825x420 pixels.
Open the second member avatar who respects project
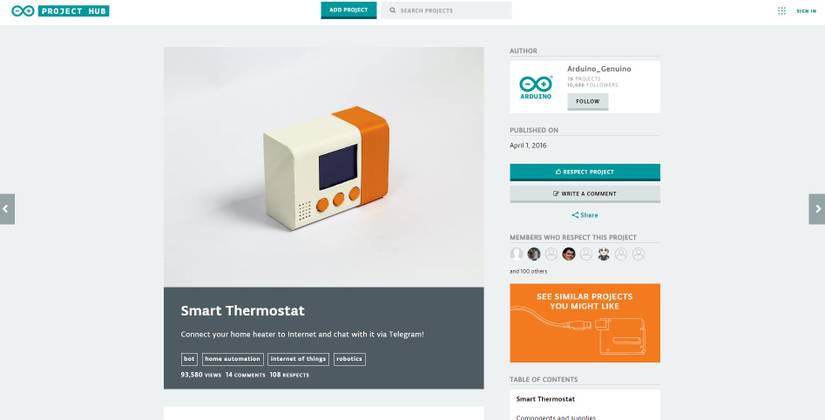pyautogui.click(x=534, y=254)
